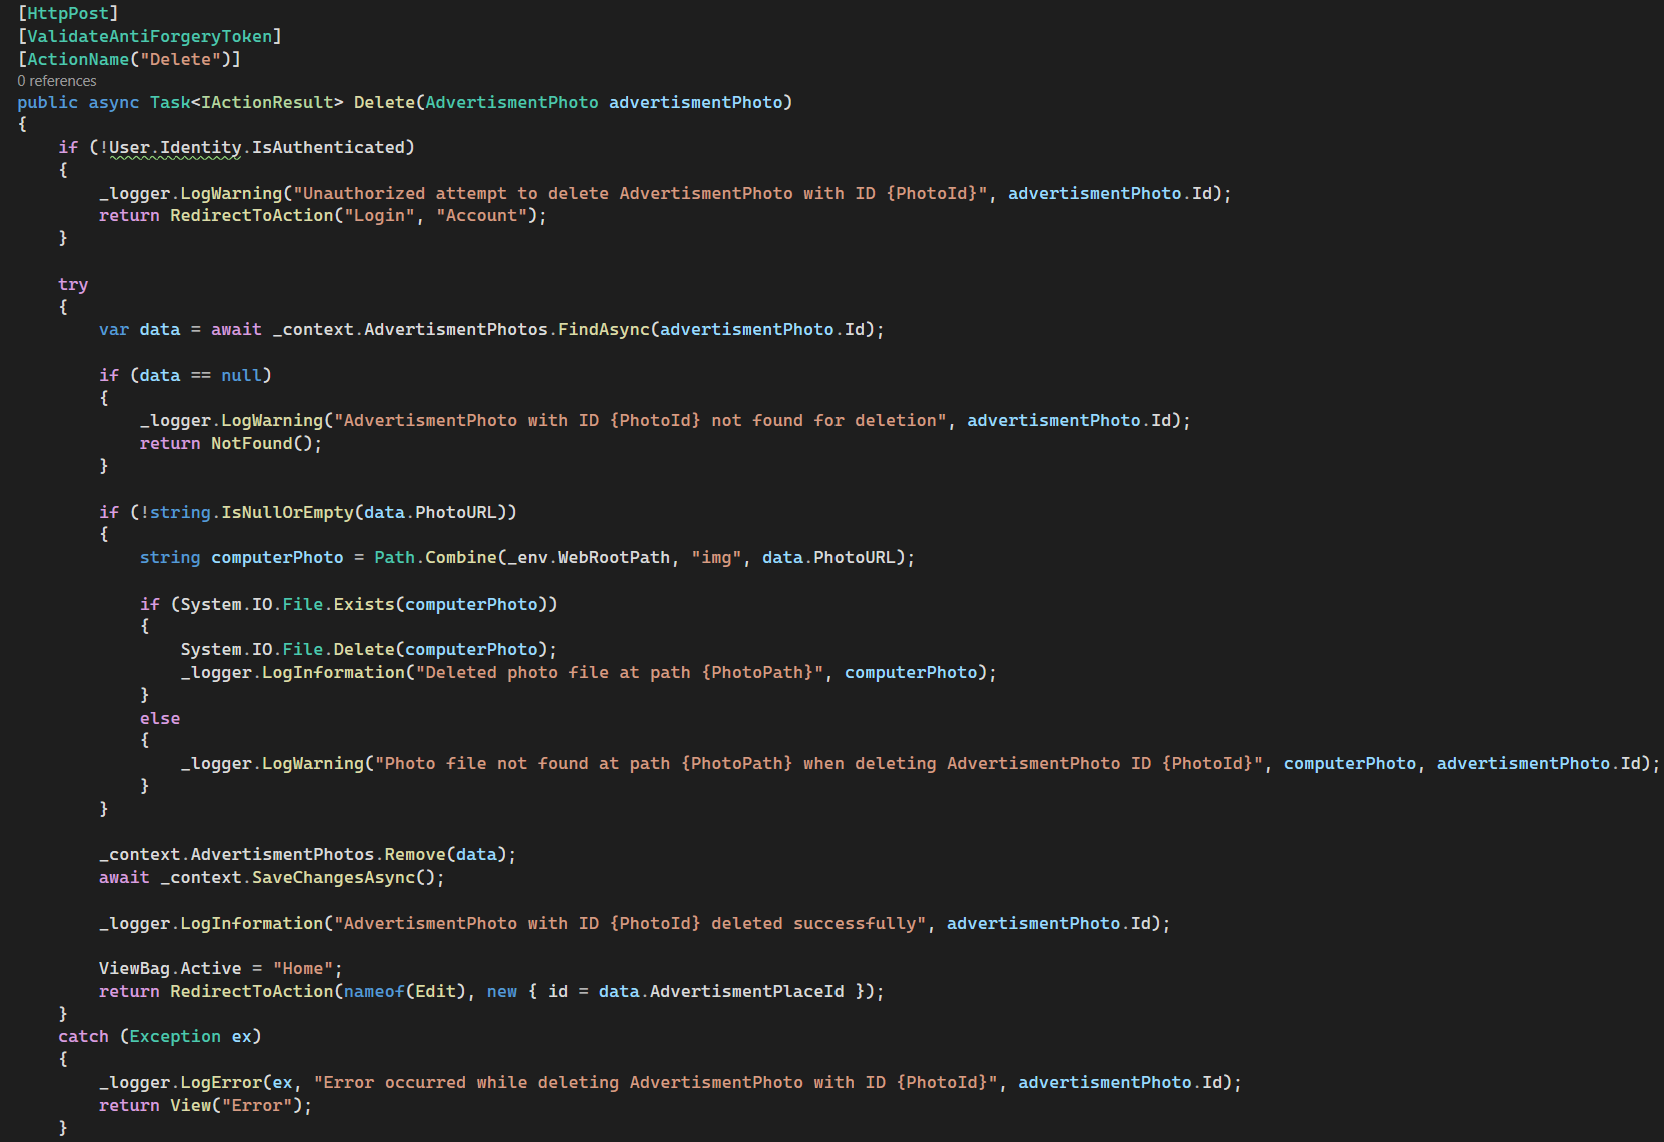The width and height of the screenshot is (1664, 1142).
Task: Click the FindAsync method call
Action: tap(604, 329)
